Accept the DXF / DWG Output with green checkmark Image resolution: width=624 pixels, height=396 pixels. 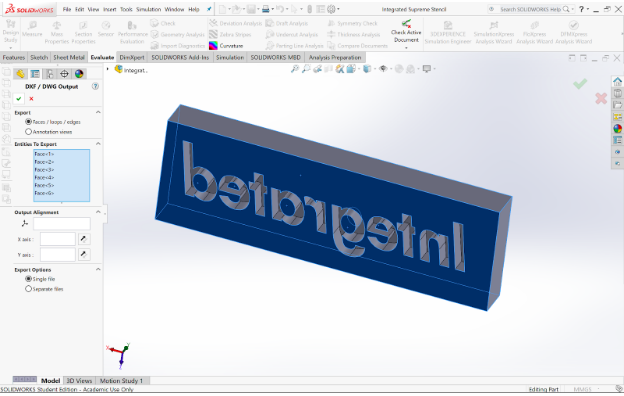point(19,99)
